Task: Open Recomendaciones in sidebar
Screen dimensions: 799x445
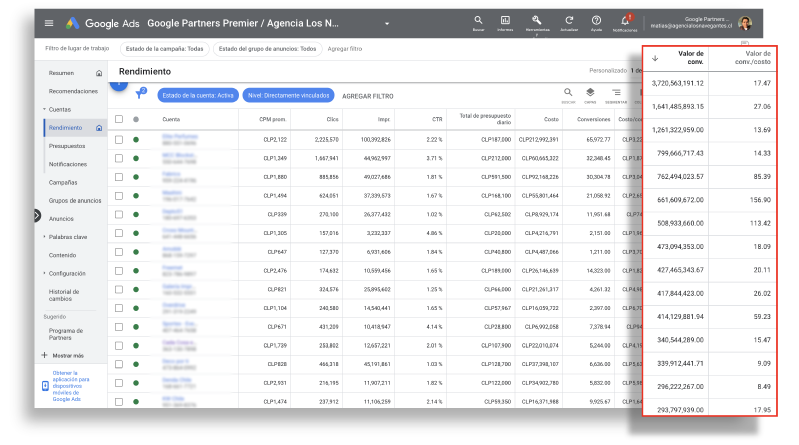Action: pyautogui.click(x=73, y=91)
